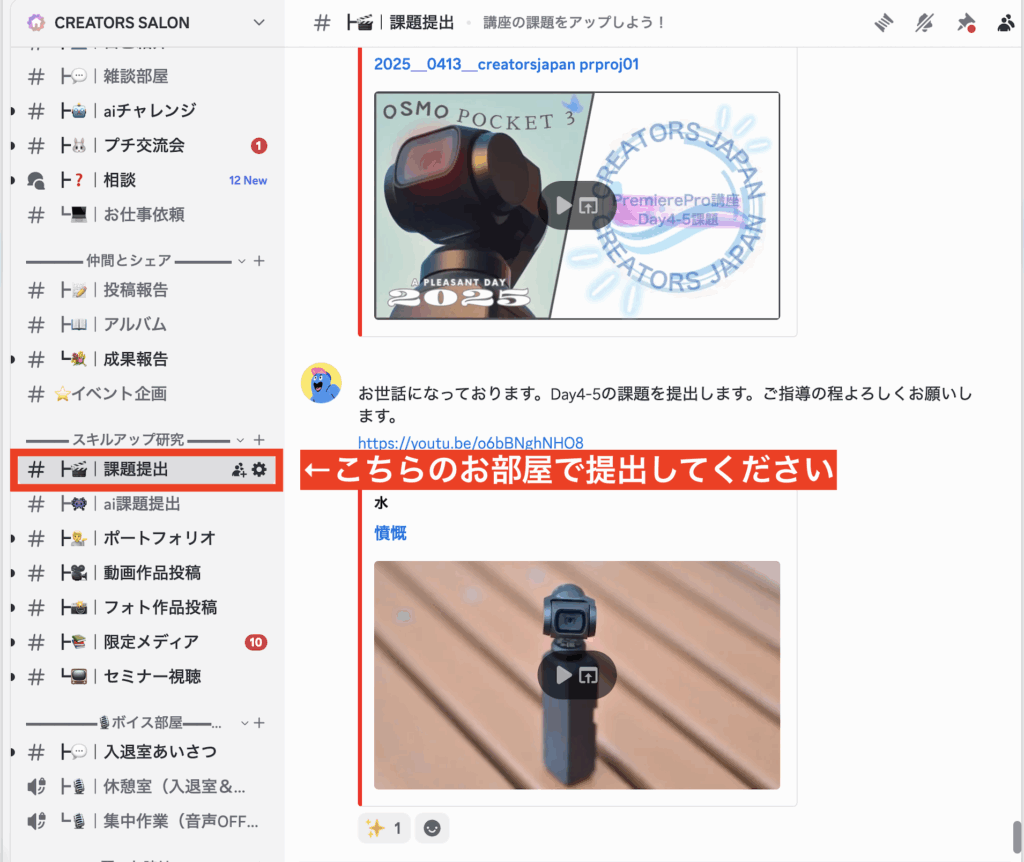Play the OSMO POCKET 3 video
1024x862 pixels.
[563, 206]
